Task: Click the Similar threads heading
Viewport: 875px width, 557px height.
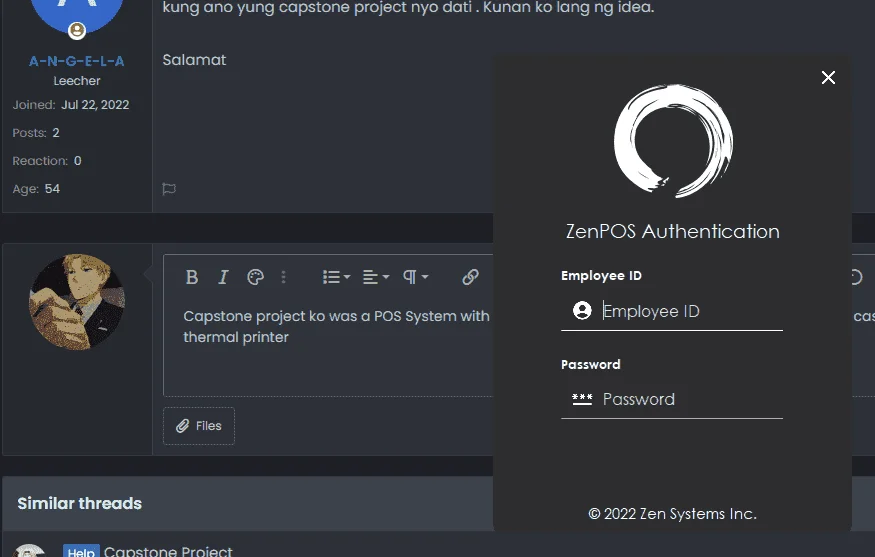Action: [80, 503]
